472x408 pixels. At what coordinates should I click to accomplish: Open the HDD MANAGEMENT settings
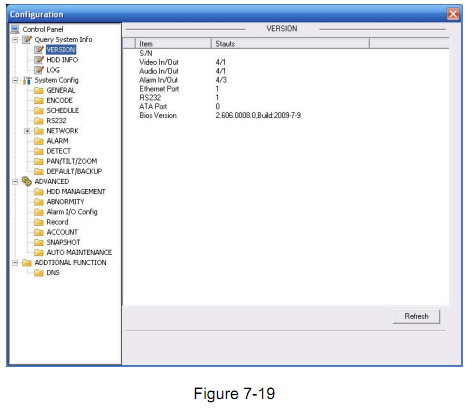[76, 192]
